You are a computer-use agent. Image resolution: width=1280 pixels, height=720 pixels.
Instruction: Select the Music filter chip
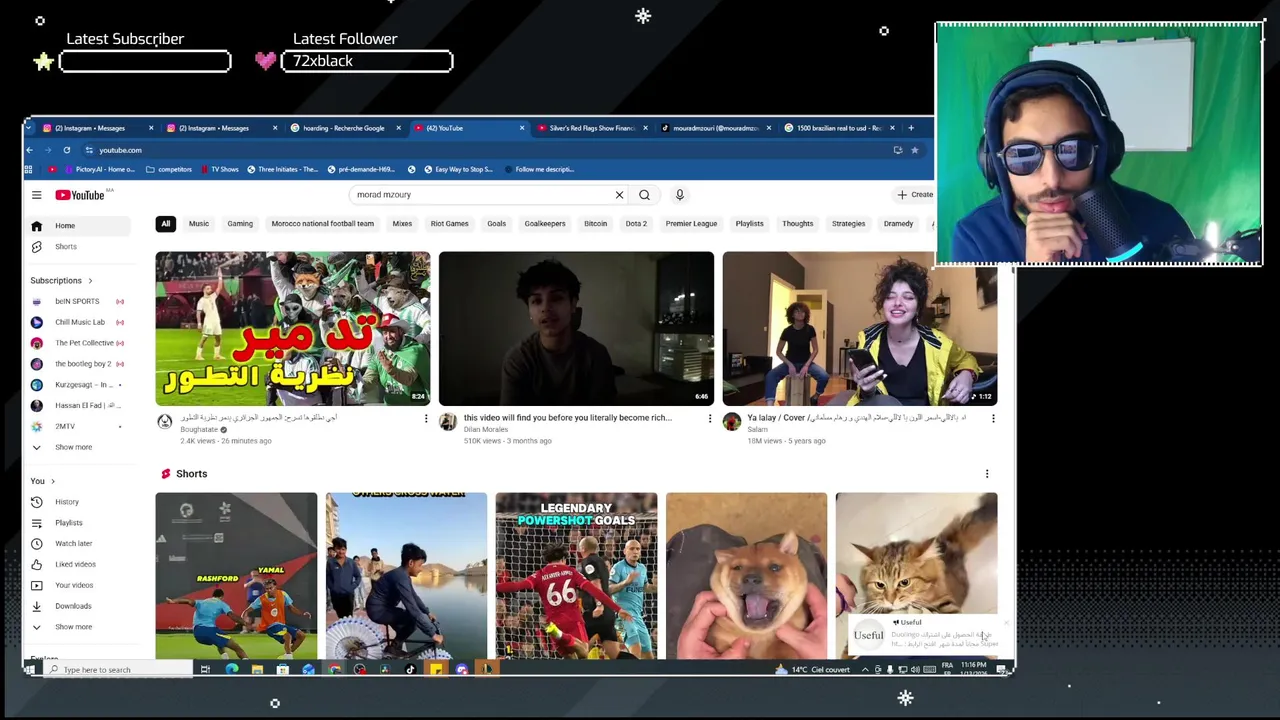(x=199, y=224)
